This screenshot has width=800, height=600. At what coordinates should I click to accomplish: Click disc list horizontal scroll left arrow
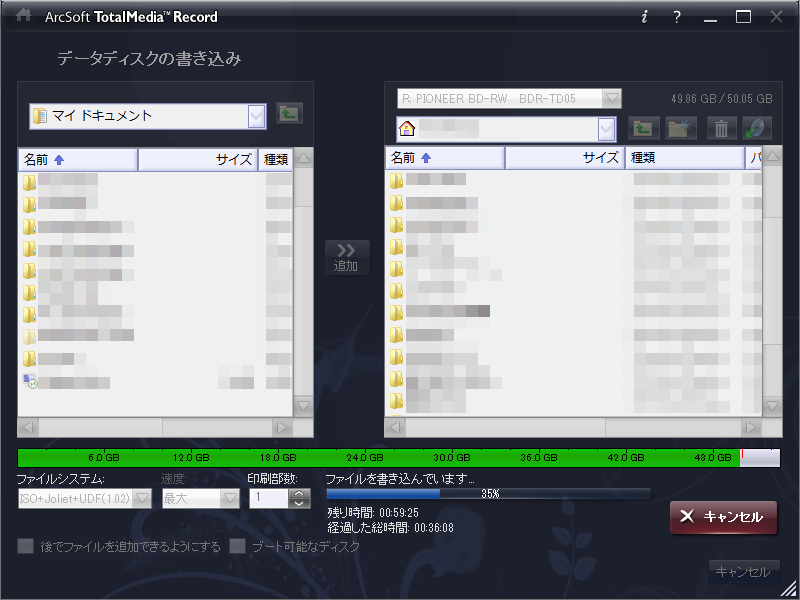pyautogui.click(x=395, y=428)
